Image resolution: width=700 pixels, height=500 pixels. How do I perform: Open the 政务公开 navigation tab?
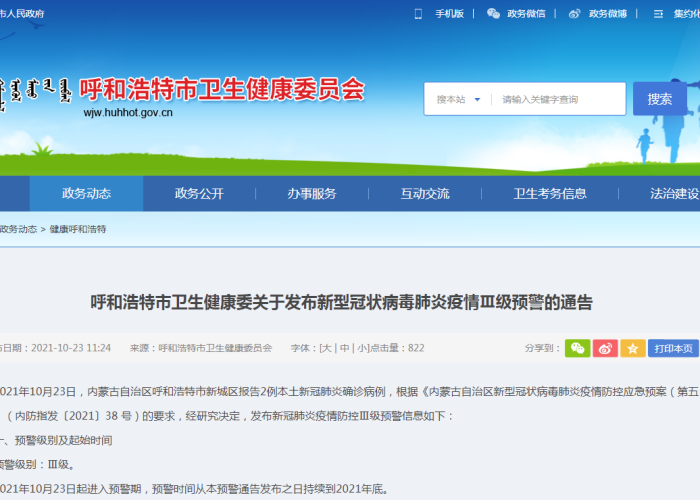coord(199,193)
